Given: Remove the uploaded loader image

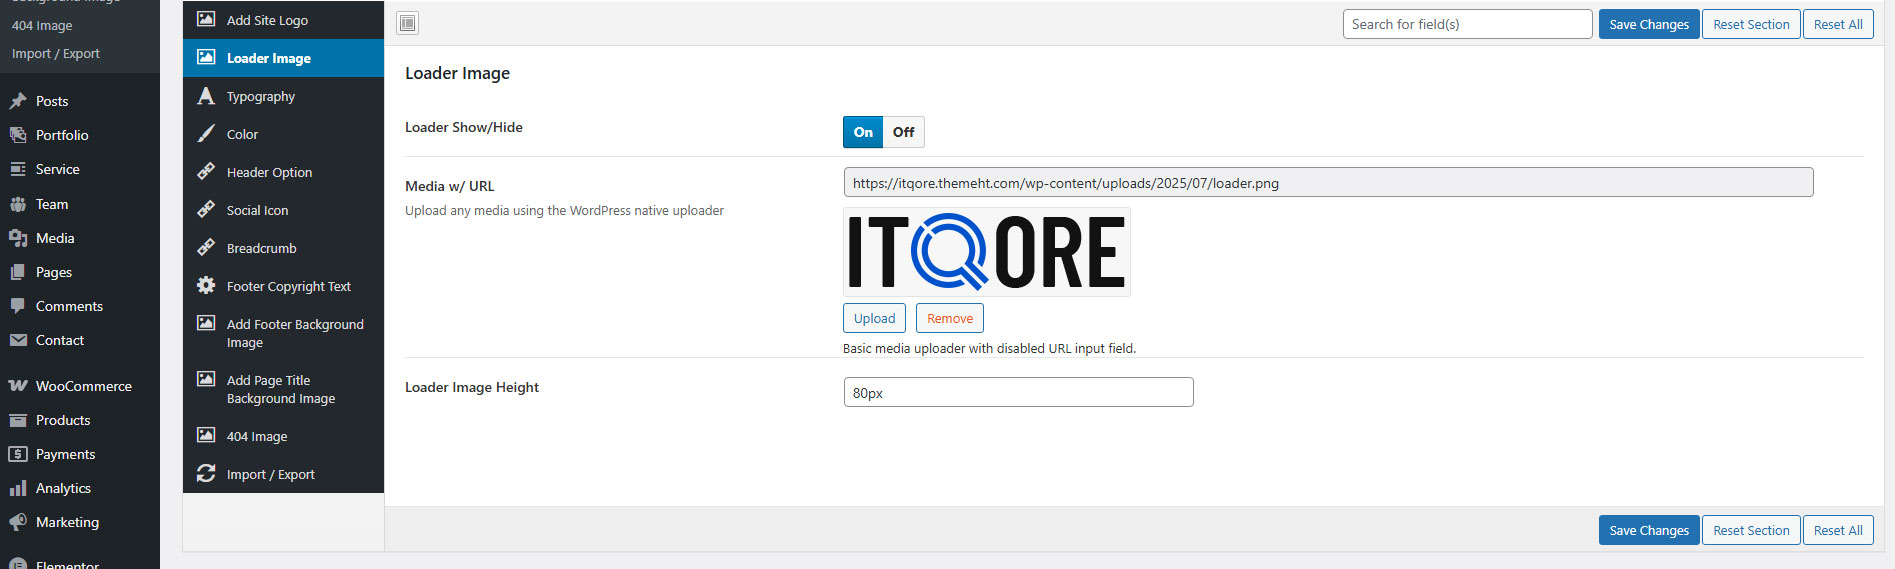Looking at the screenshot, I should [x=949, y=318].
